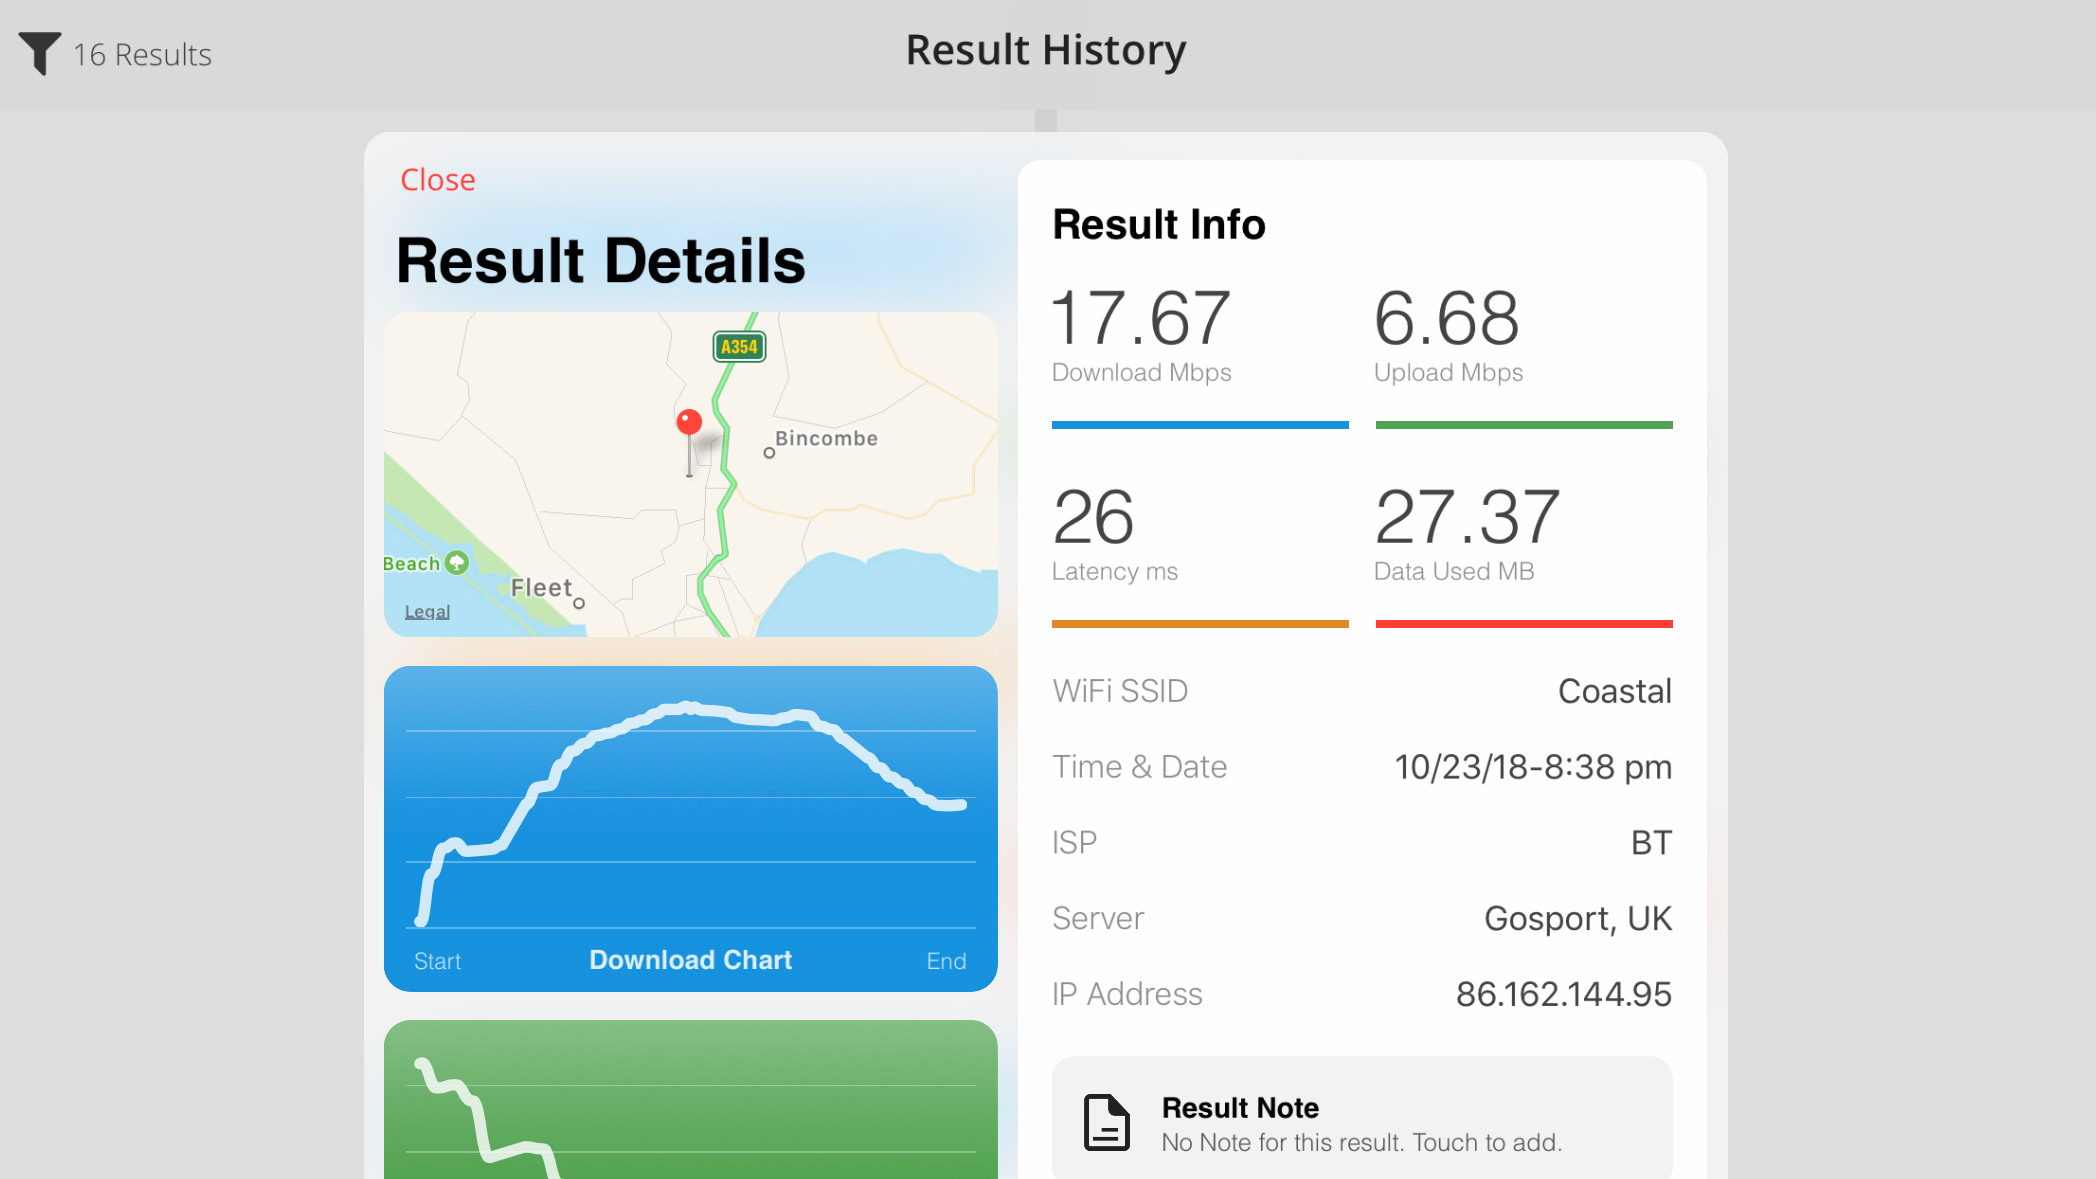
Task: Click the filter icon showing 16 Results
Action: tap(40, 52)
